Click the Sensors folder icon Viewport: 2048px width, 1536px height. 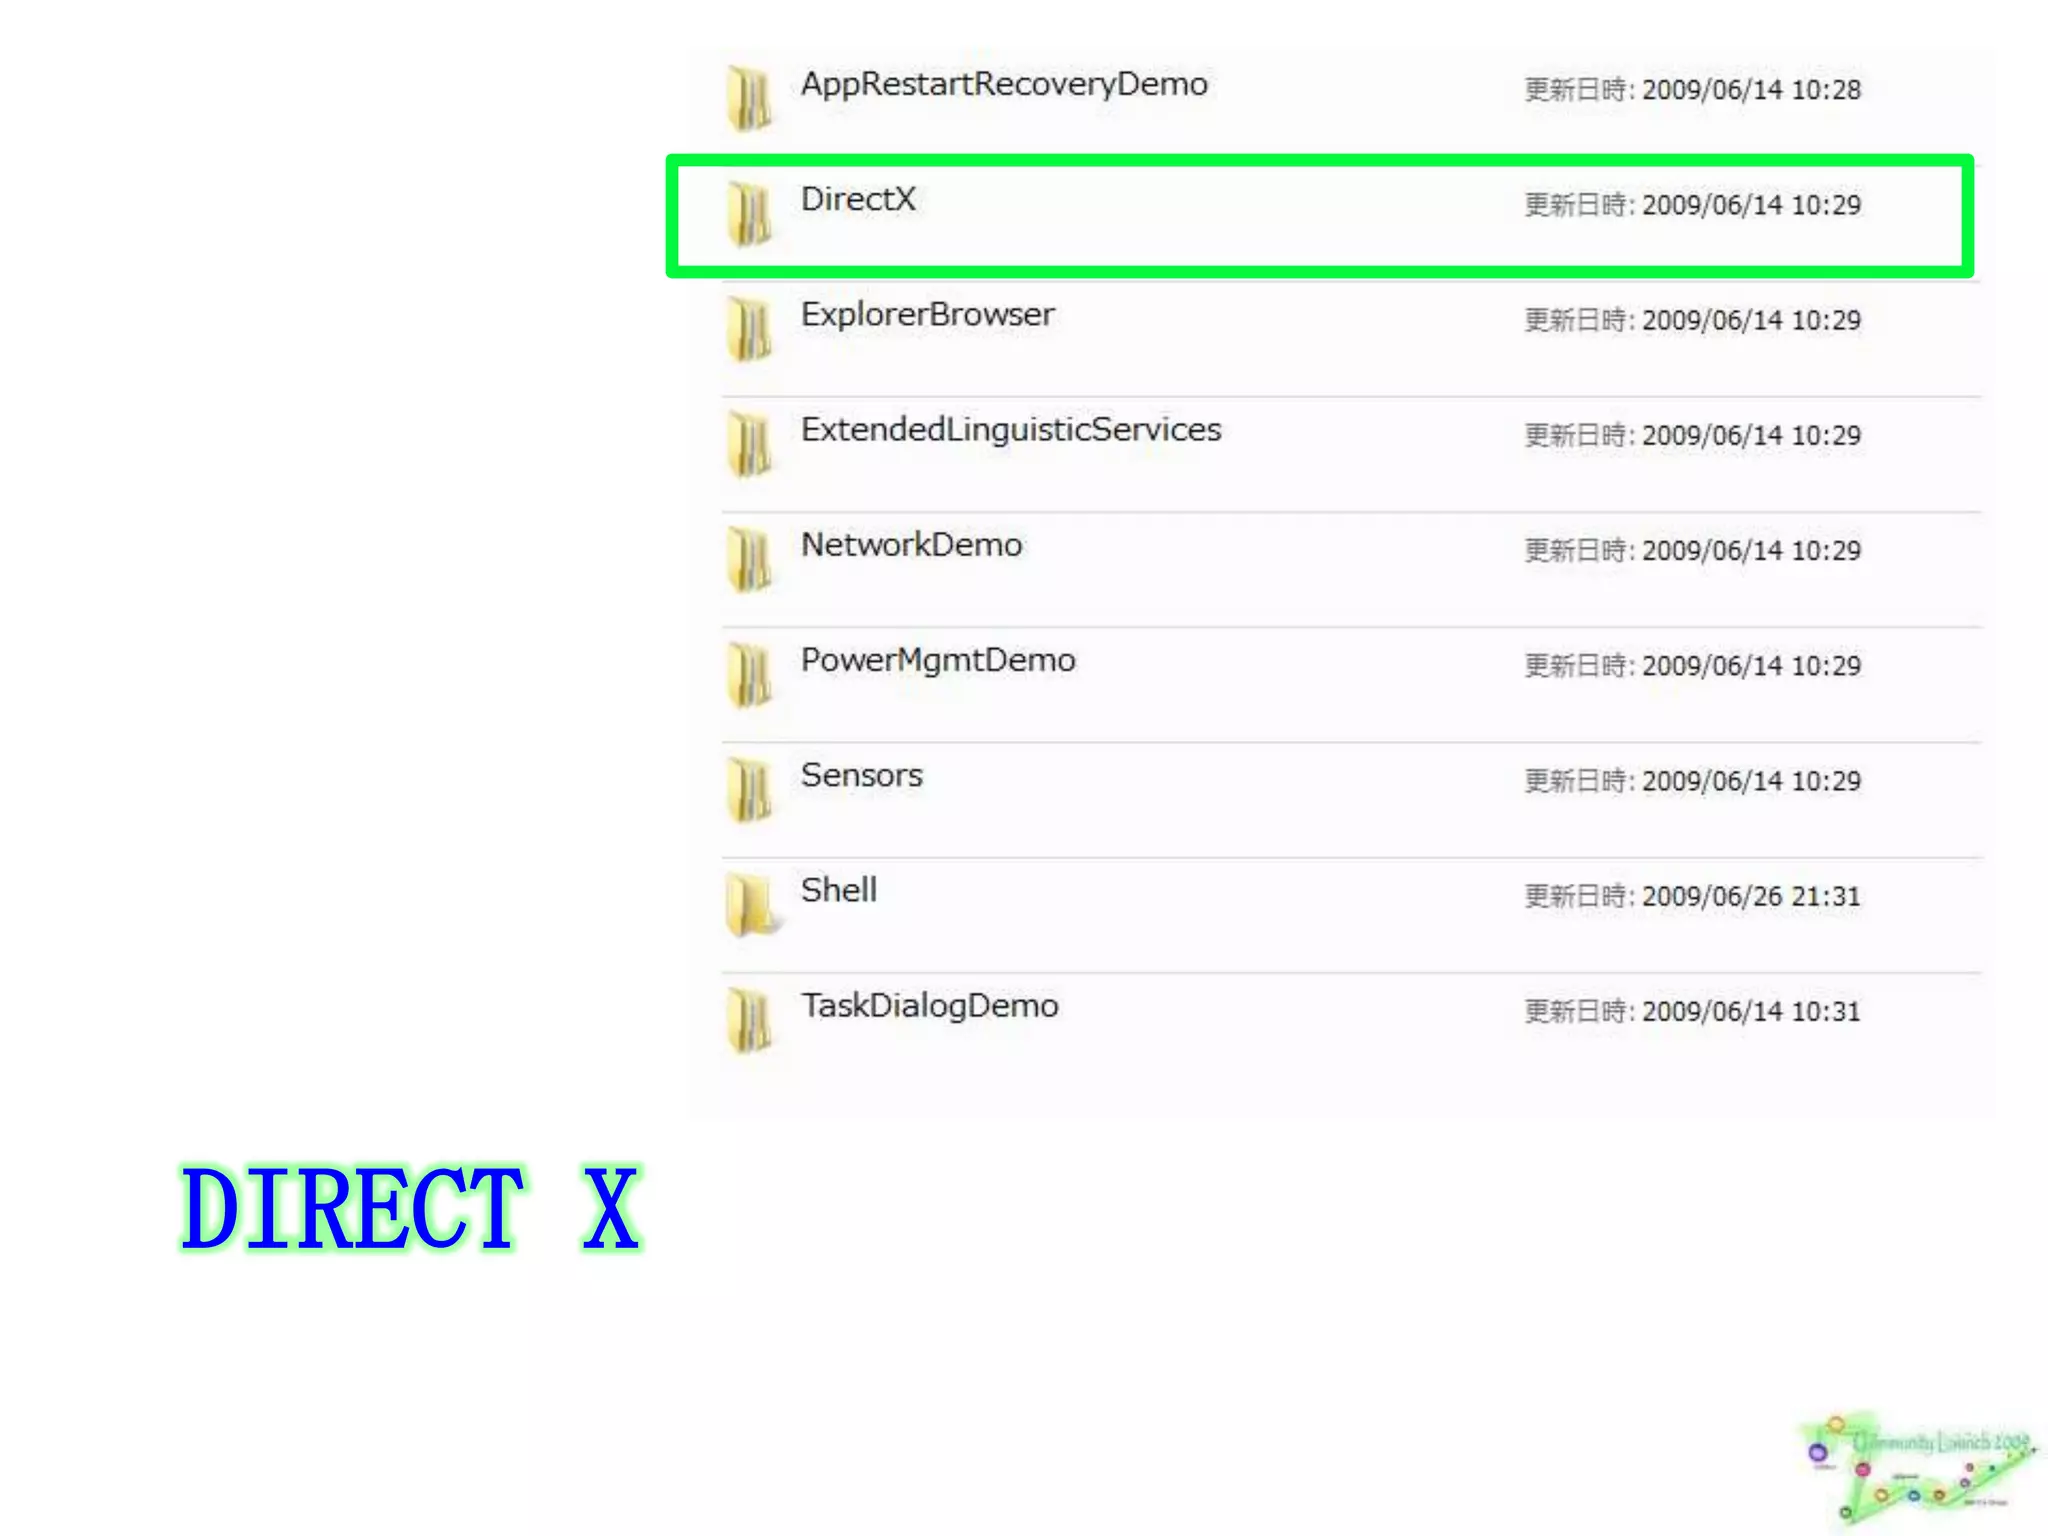[748, 789]
